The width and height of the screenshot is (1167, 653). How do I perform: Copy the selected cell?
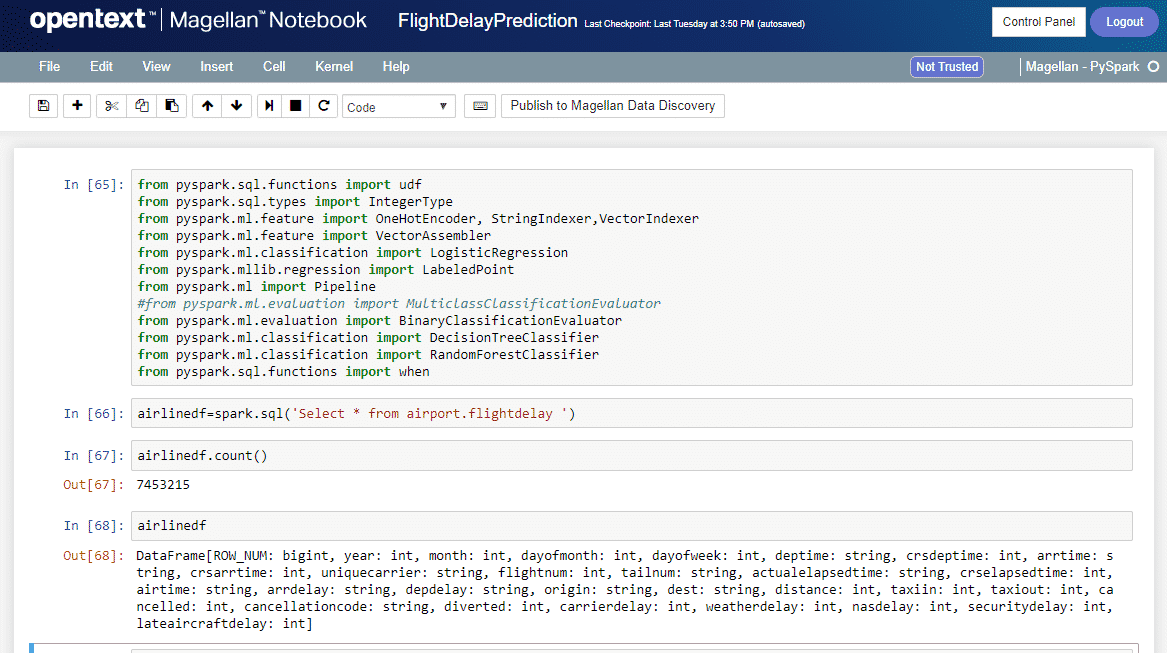140,105
